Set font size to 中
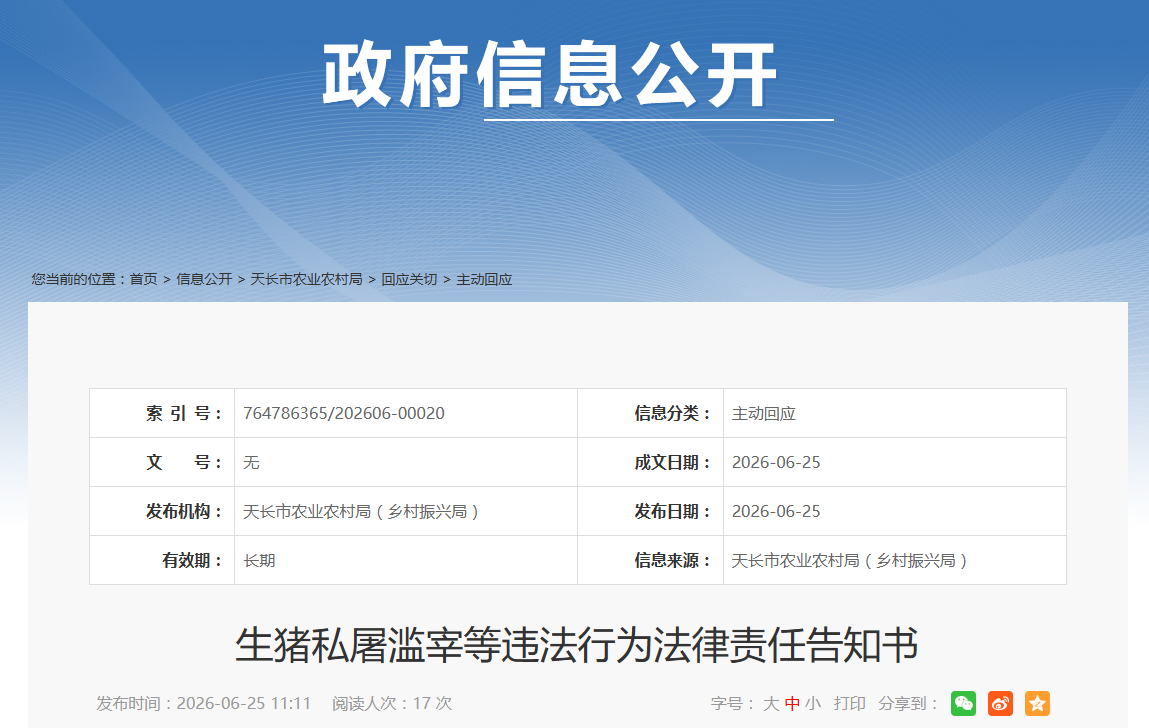This screenshot has height=728, width=1149. click(x=792, y=704)
